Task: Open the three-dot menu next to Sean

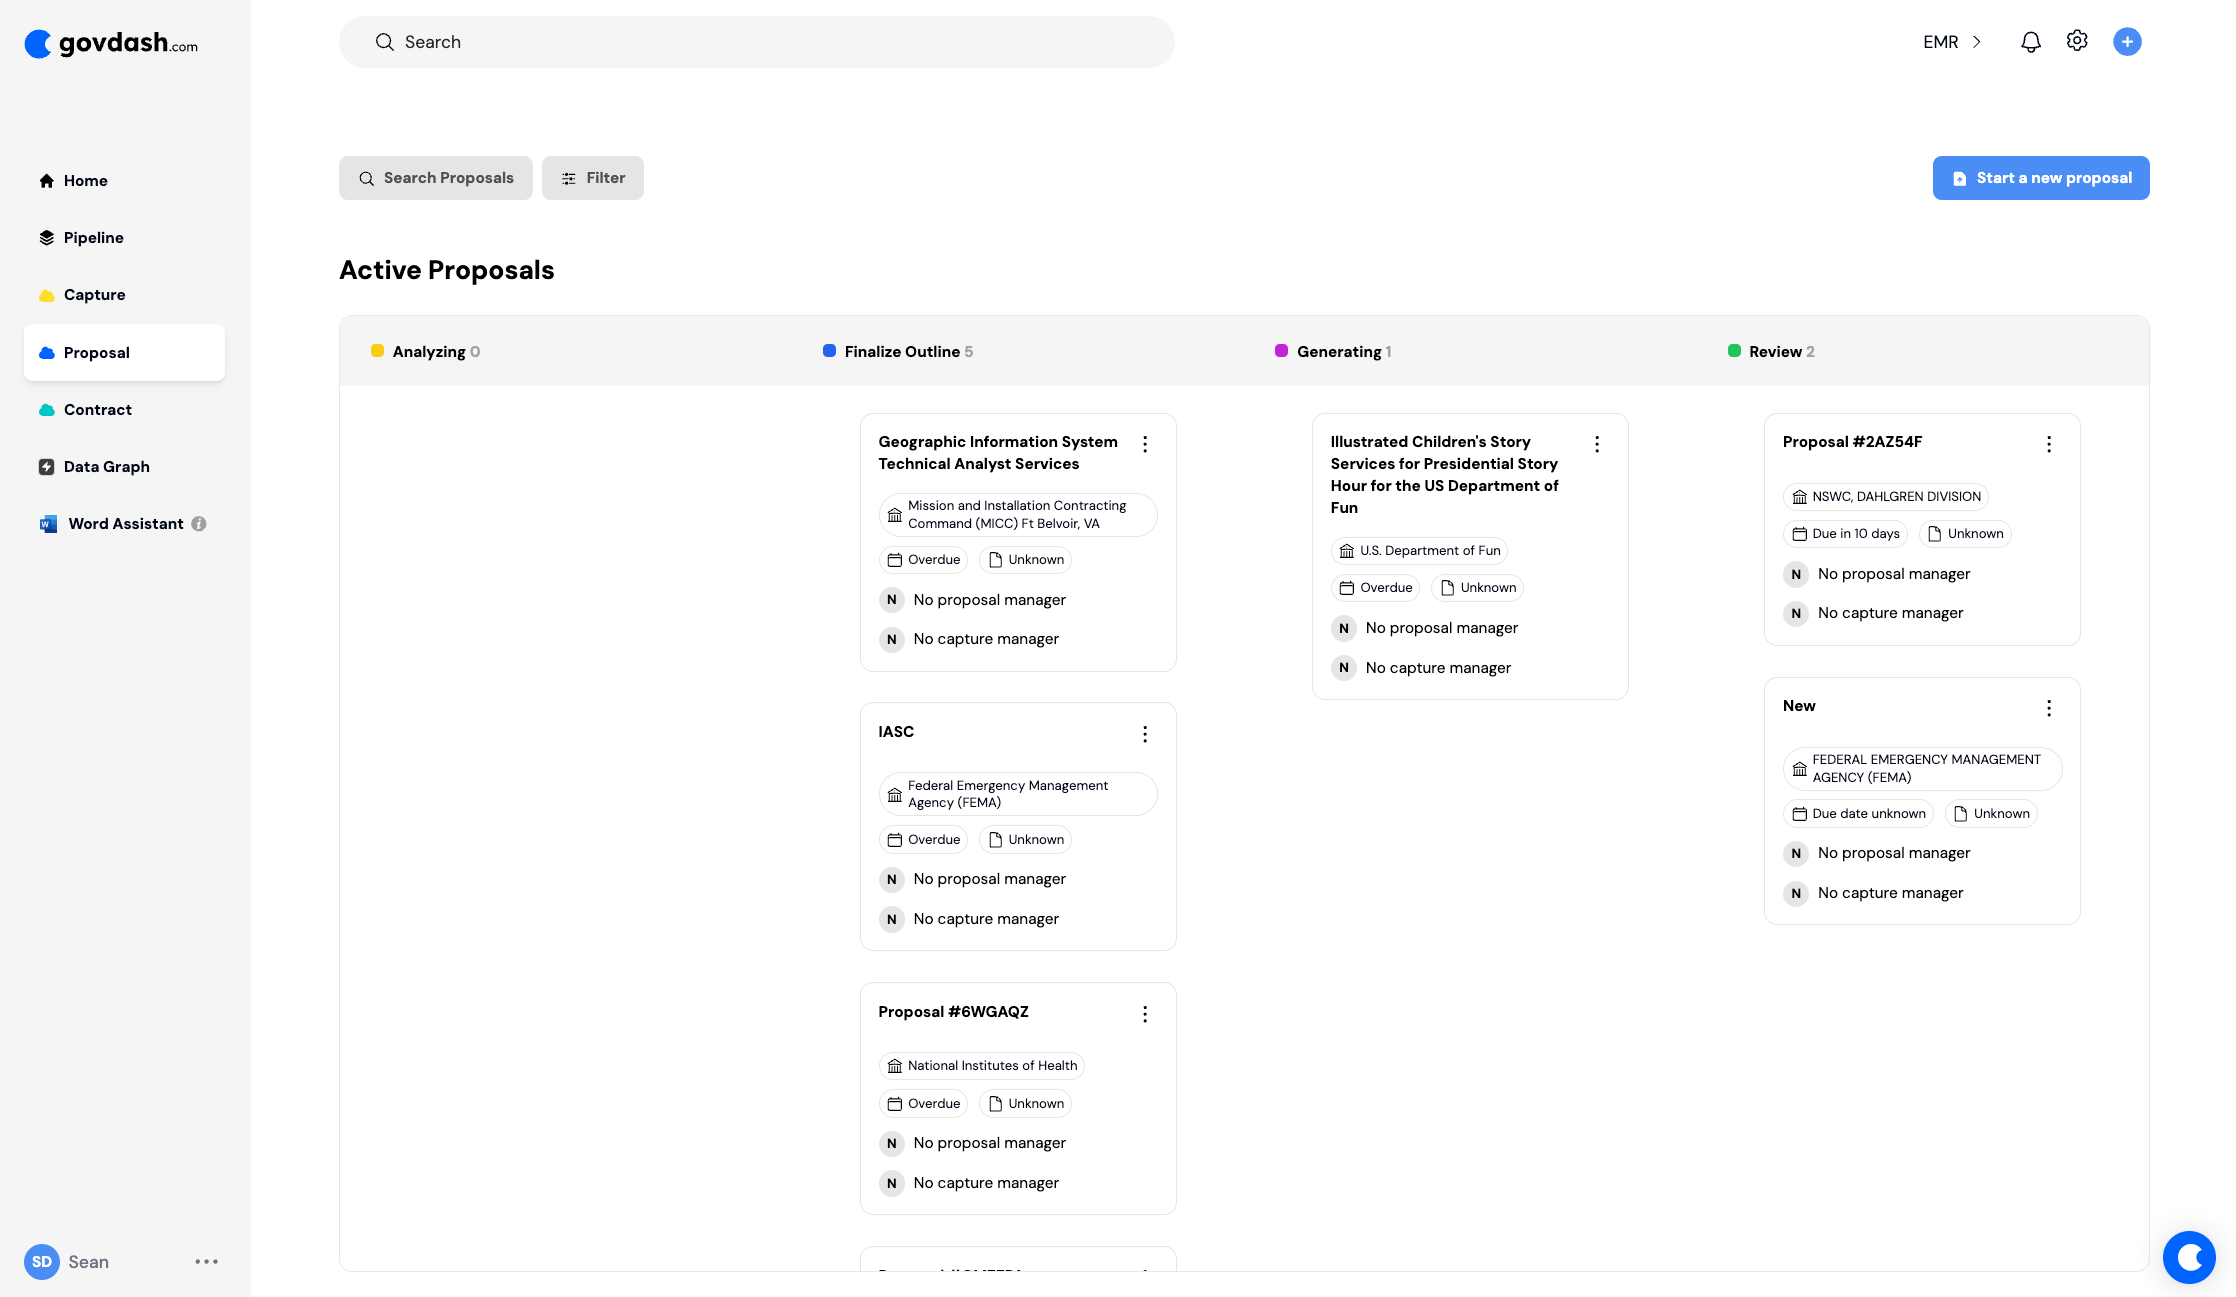Action: coord(207,1262)
